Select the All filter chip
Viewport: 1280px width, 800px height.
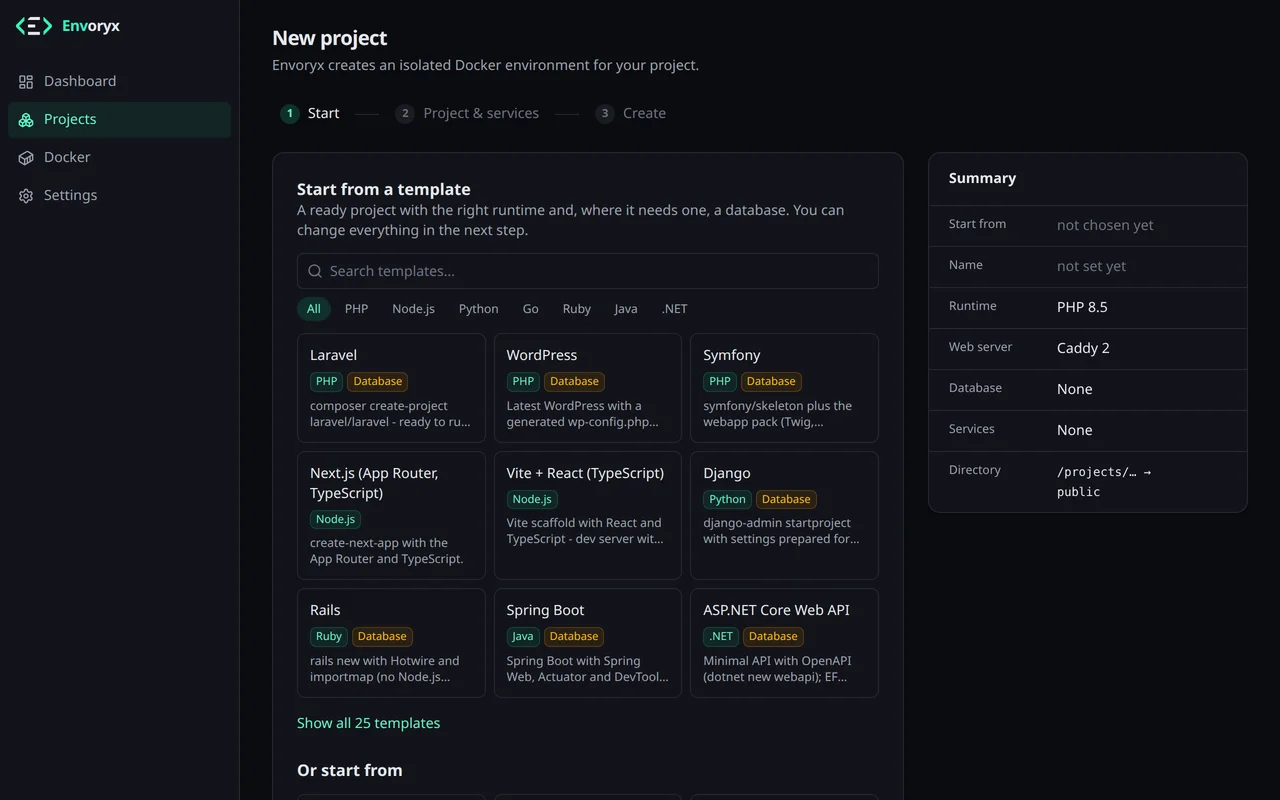tap(314, 309)
